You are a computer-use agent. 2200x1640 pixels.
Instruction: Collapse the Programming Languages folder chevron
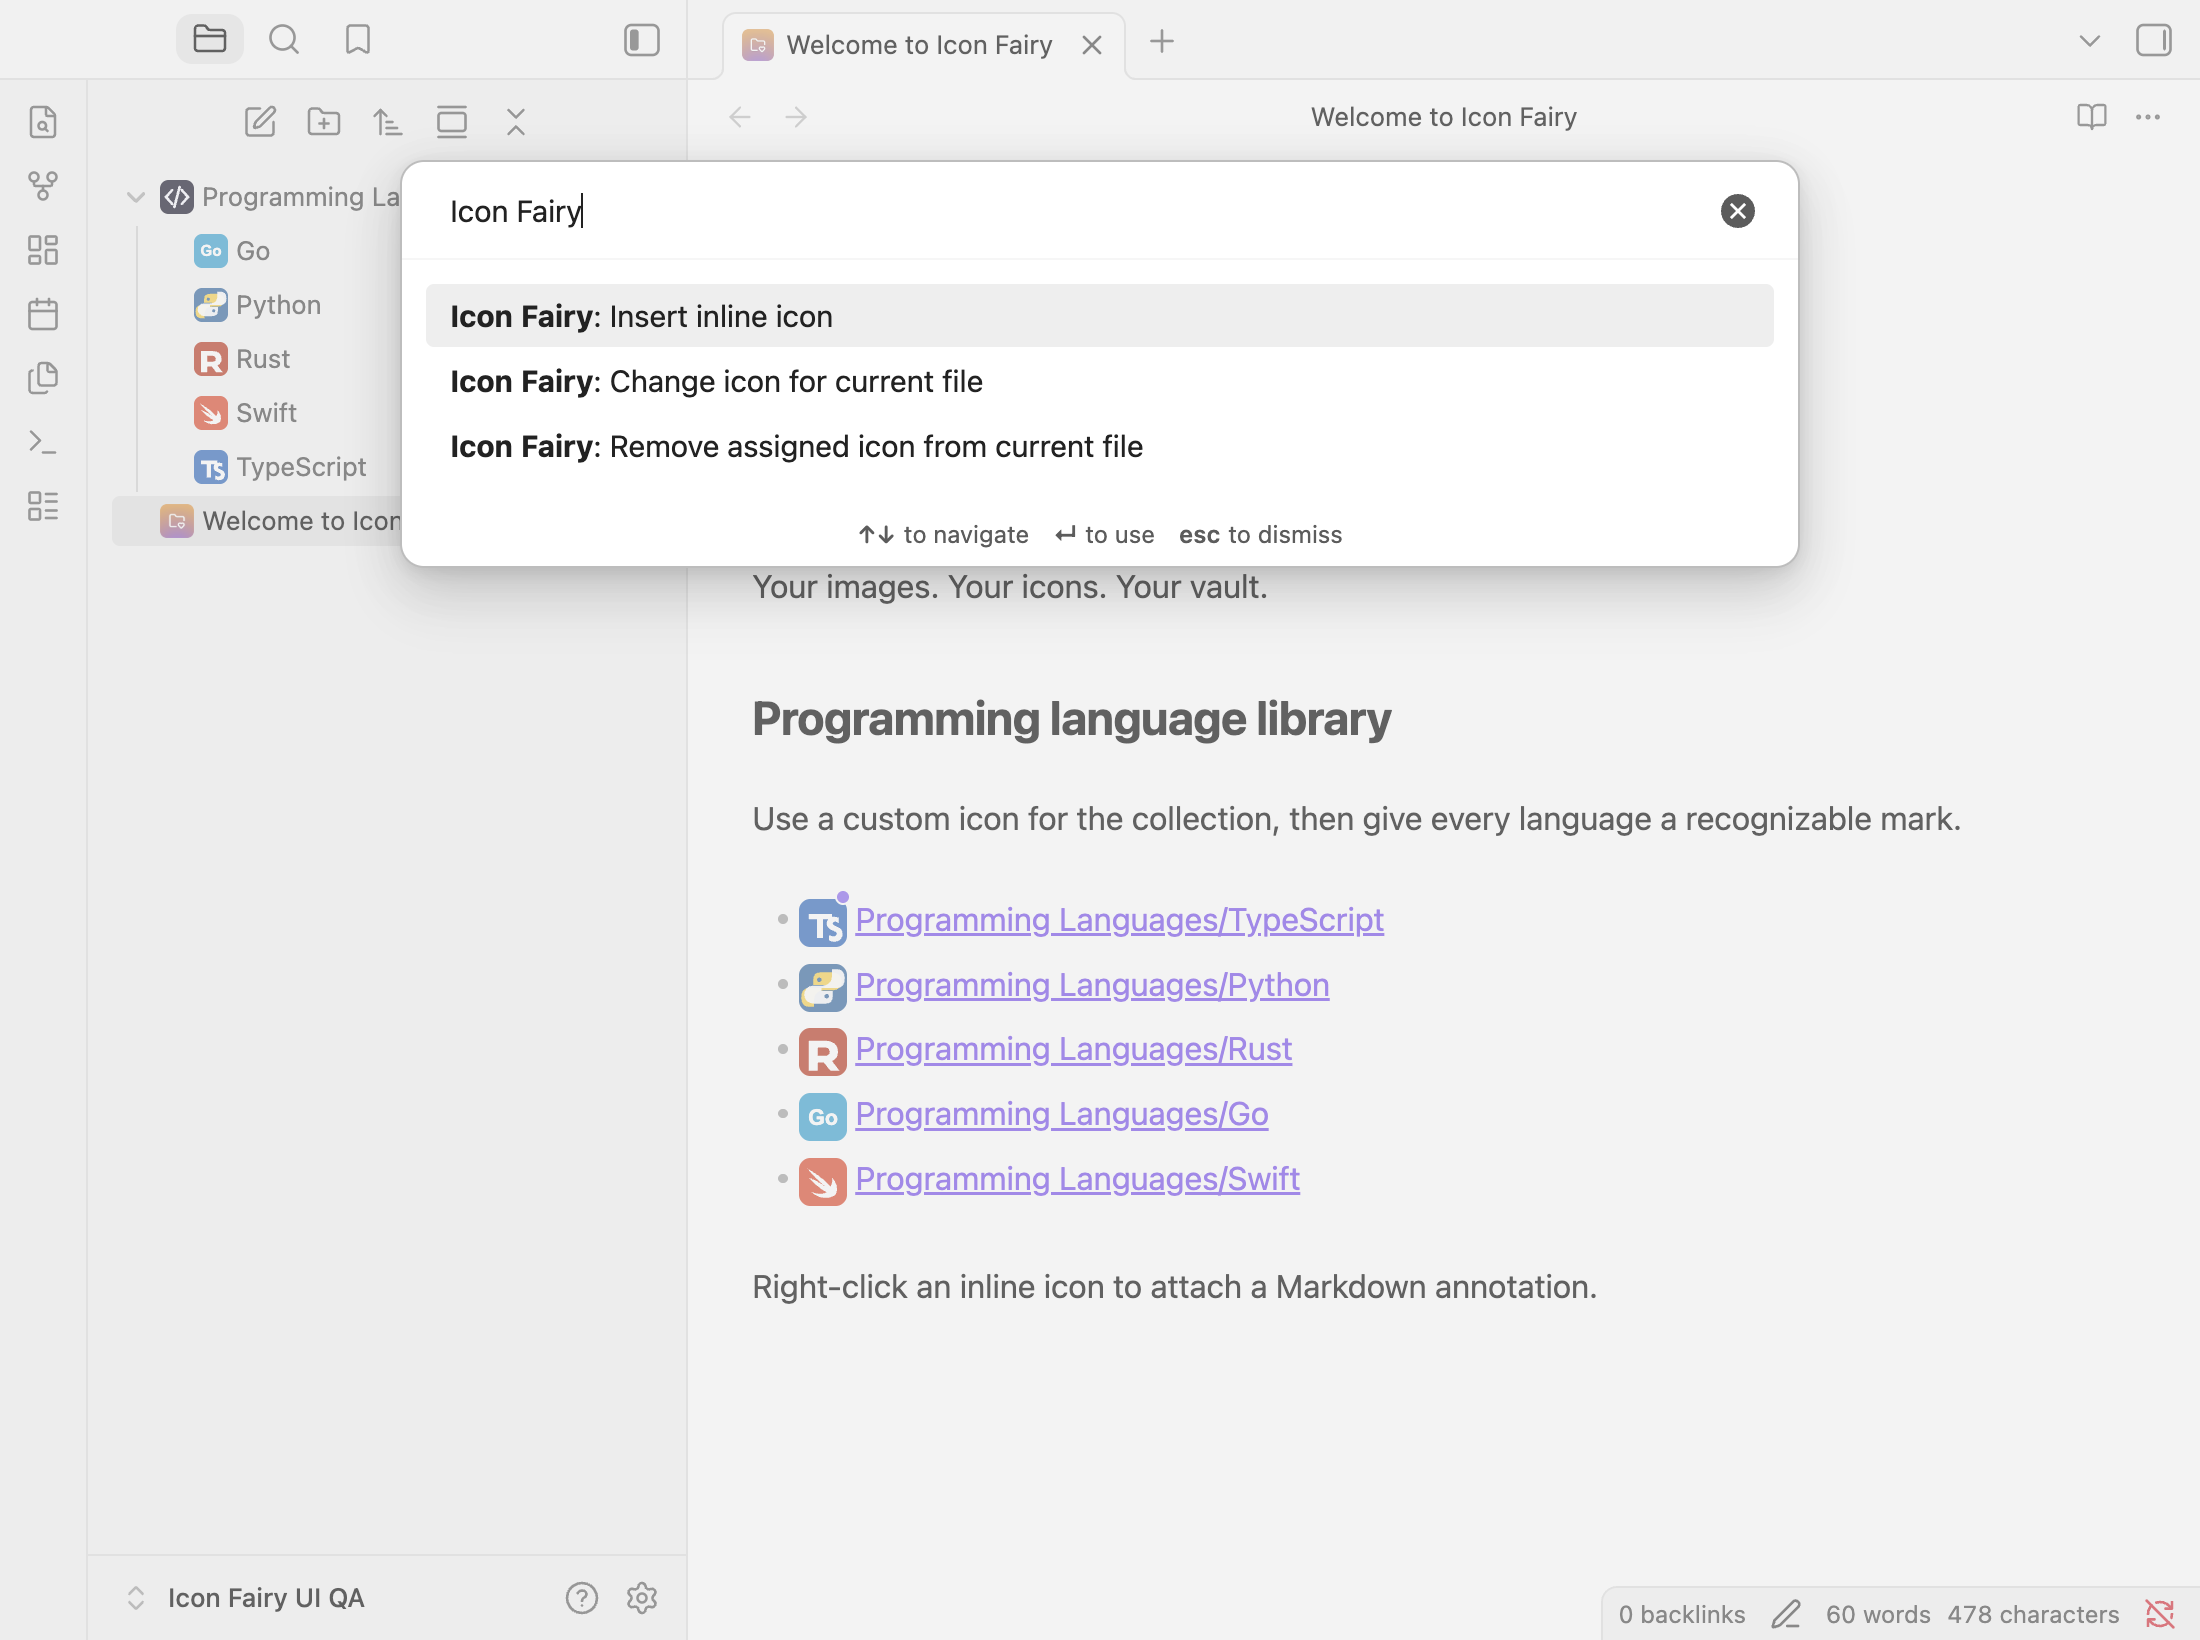tap(136, 197)
